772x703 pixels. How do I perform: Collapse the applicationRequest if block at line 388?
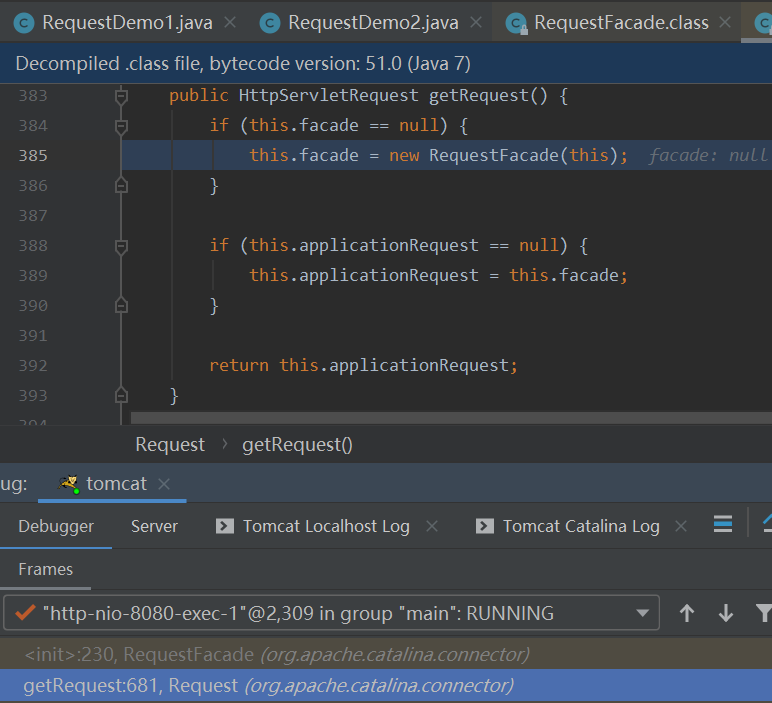121,246
